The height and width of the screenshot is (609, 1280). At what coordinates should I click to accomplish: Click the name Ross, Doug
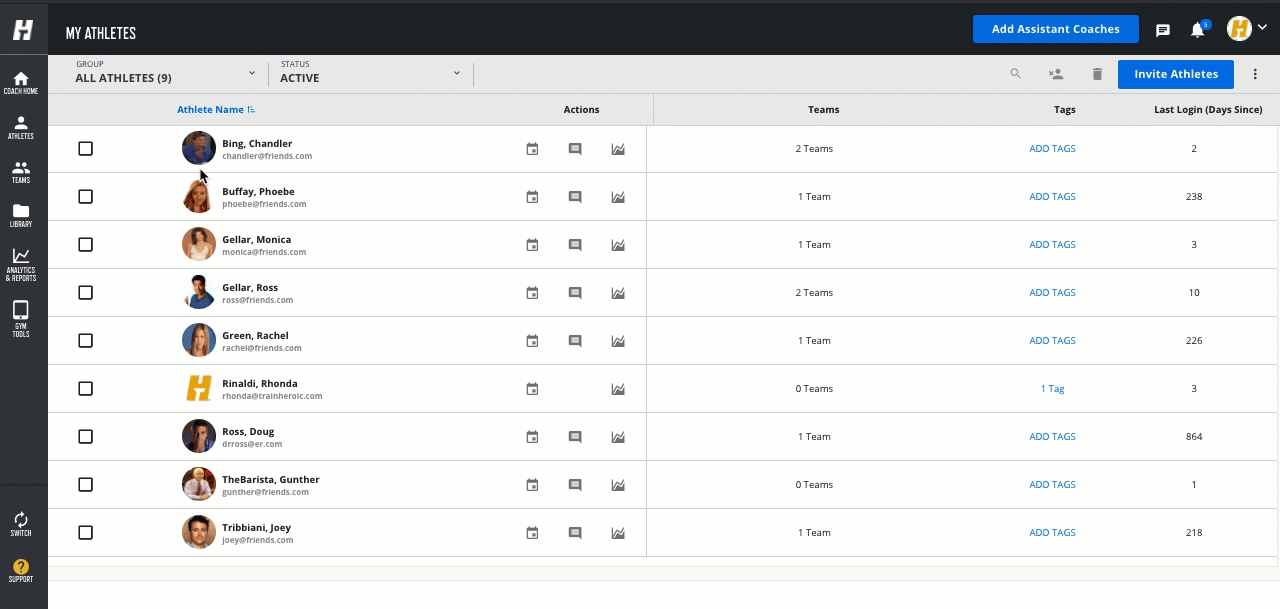[x=248, y=432]
